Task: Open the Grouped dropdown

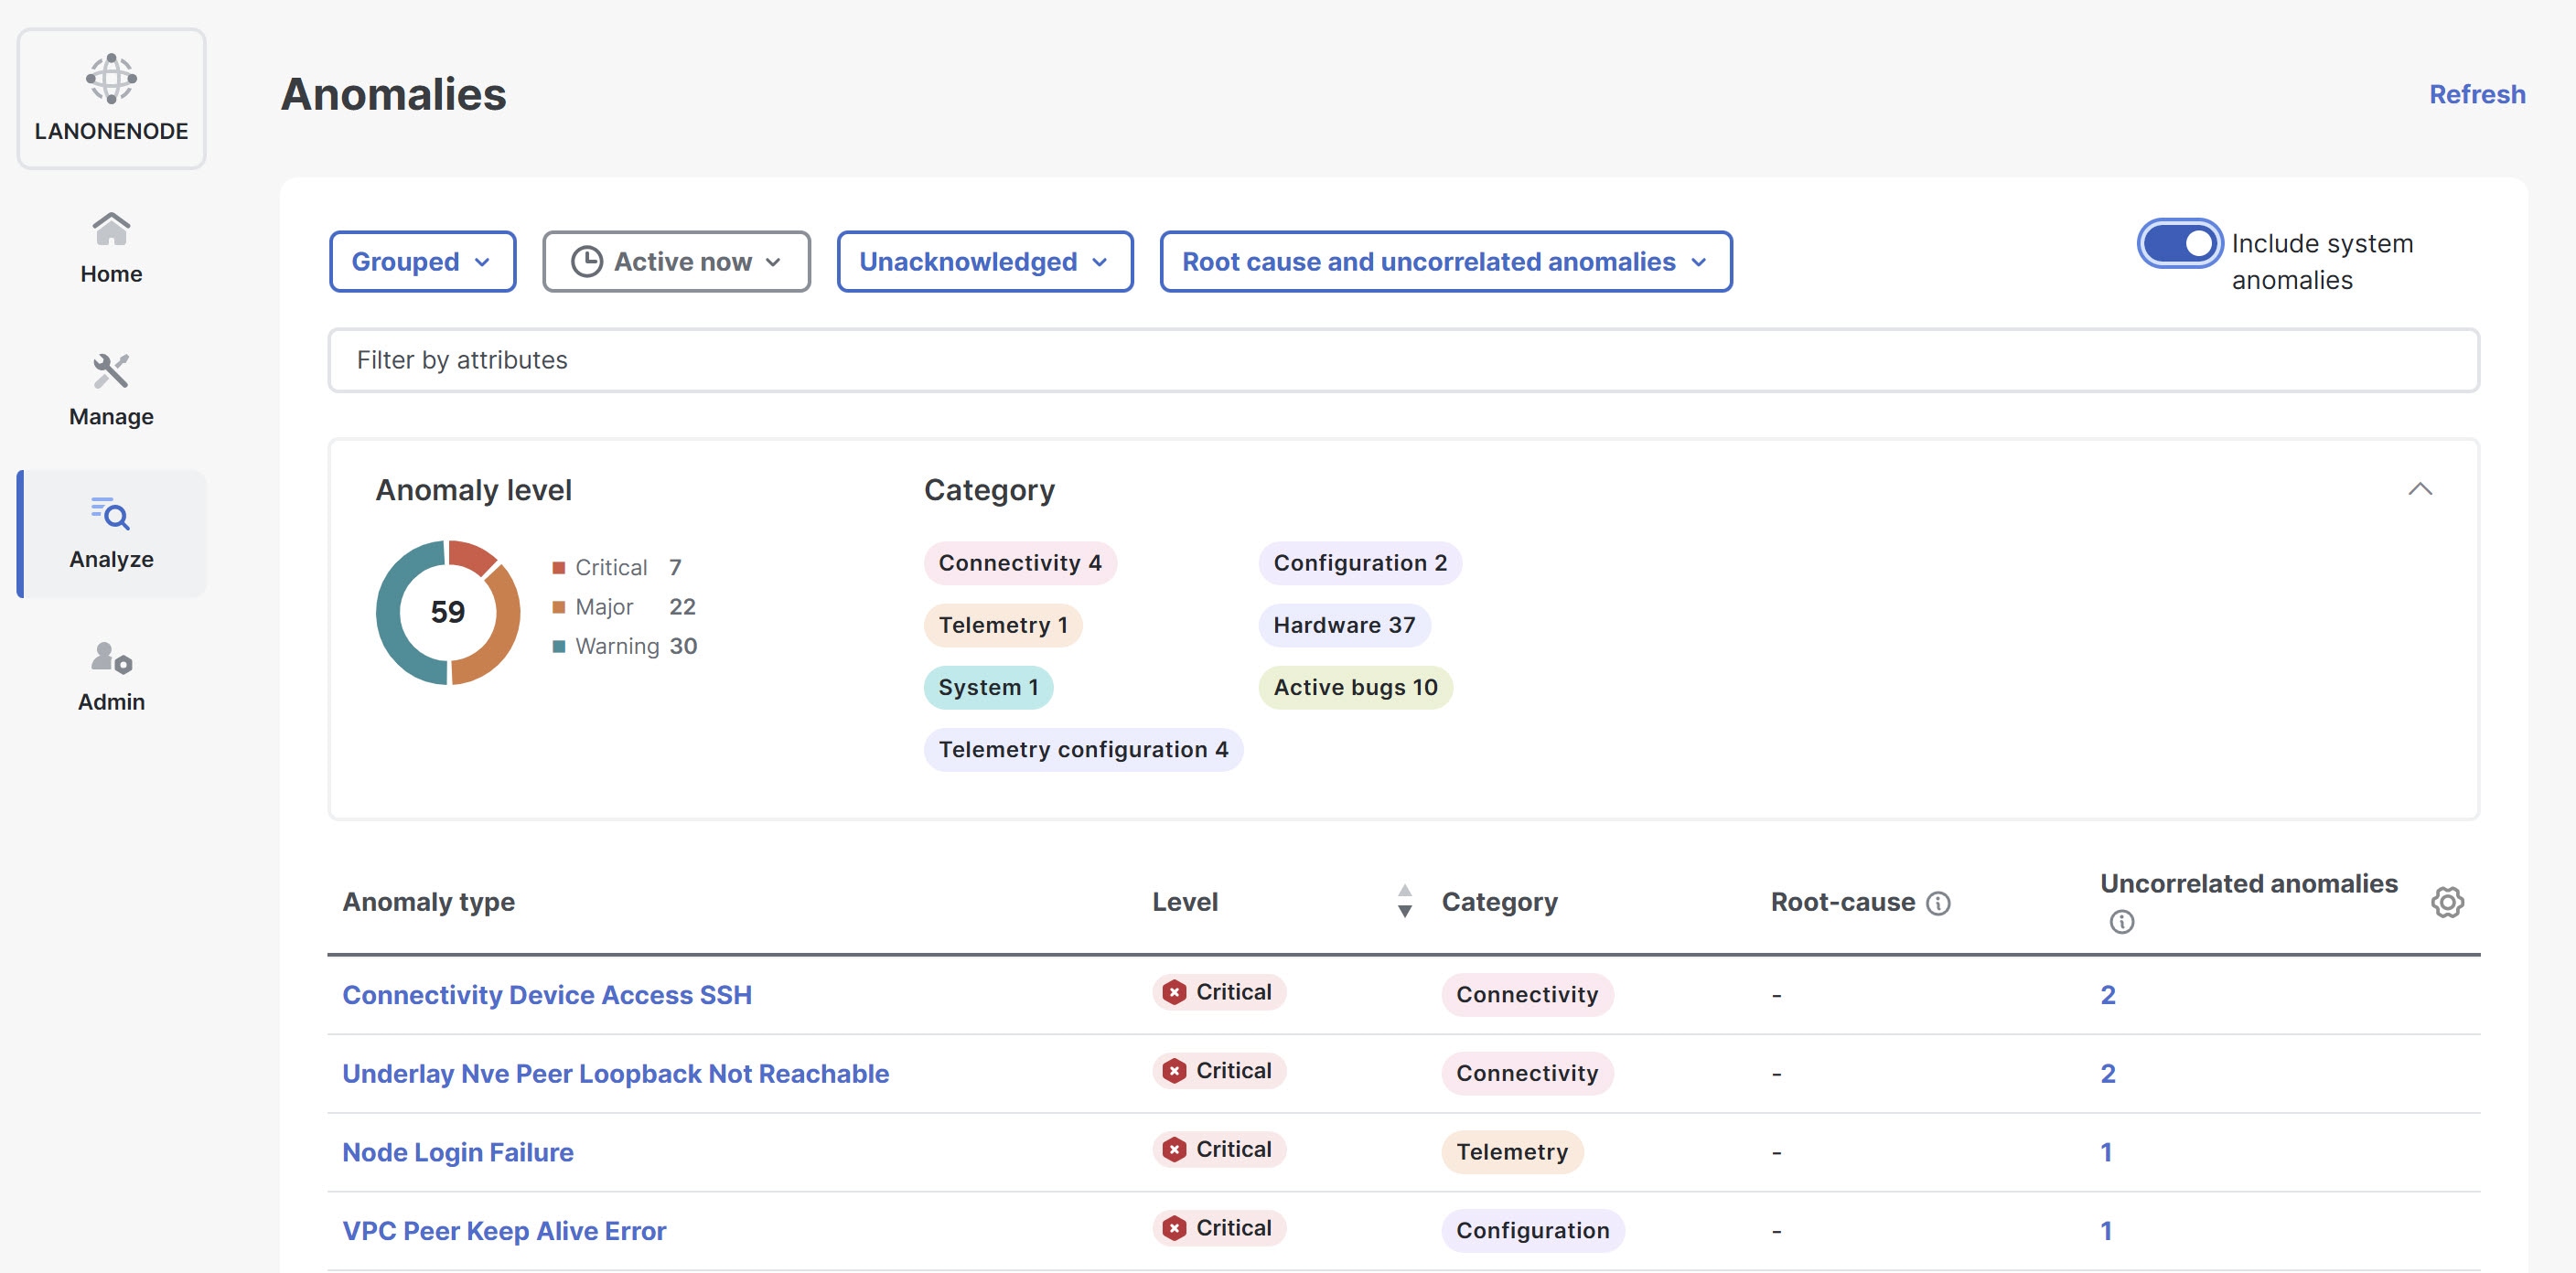Action: 422,262
